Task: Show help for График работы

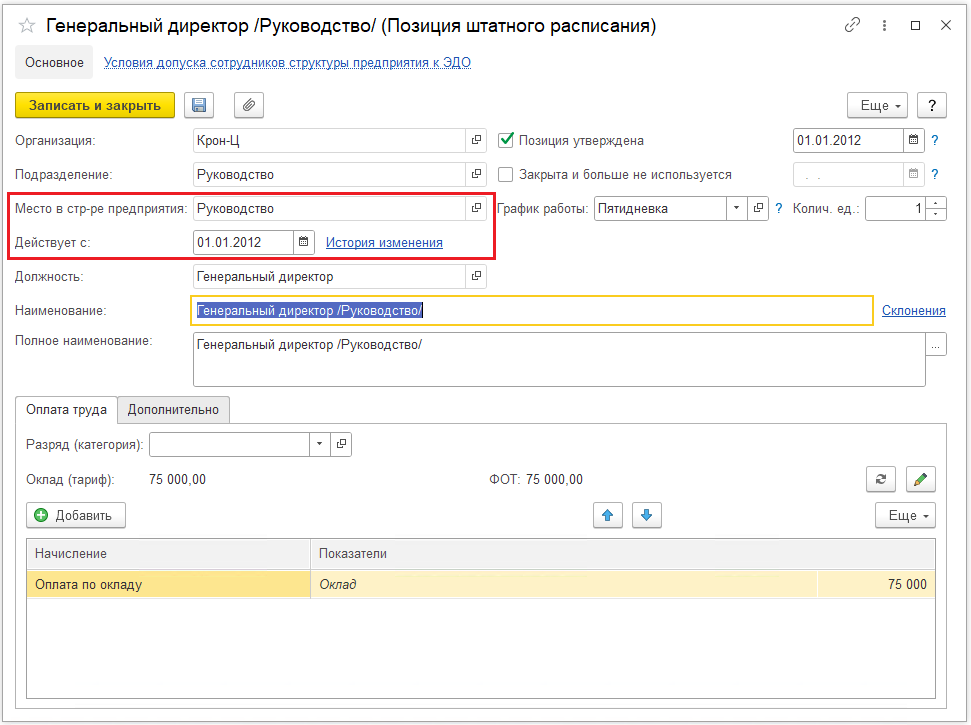Action: point(779,209)
